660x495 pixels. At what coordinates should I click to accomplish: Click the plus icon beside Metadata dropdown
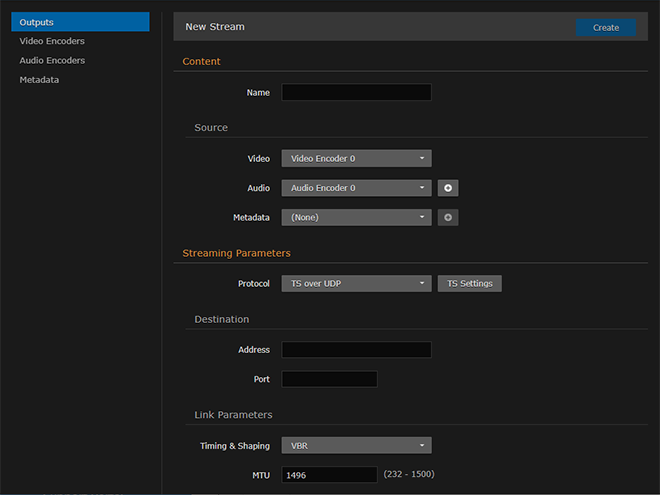point(448,217)
